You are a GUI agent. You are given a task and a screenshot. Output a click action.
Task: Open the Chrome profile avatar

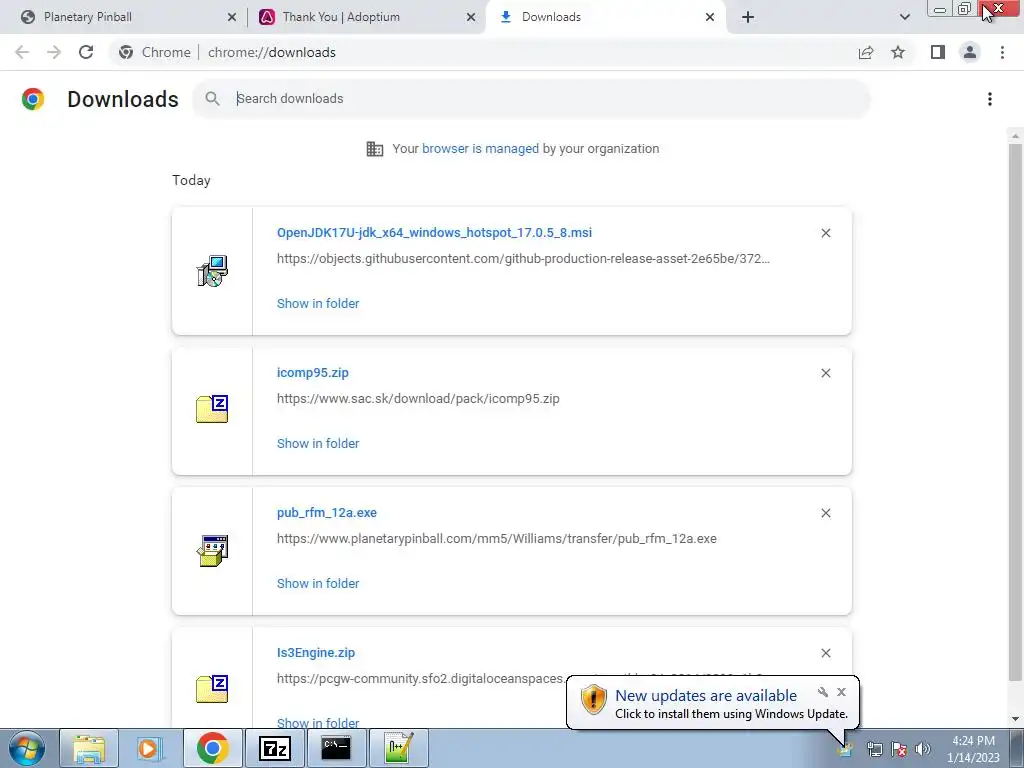970,52
